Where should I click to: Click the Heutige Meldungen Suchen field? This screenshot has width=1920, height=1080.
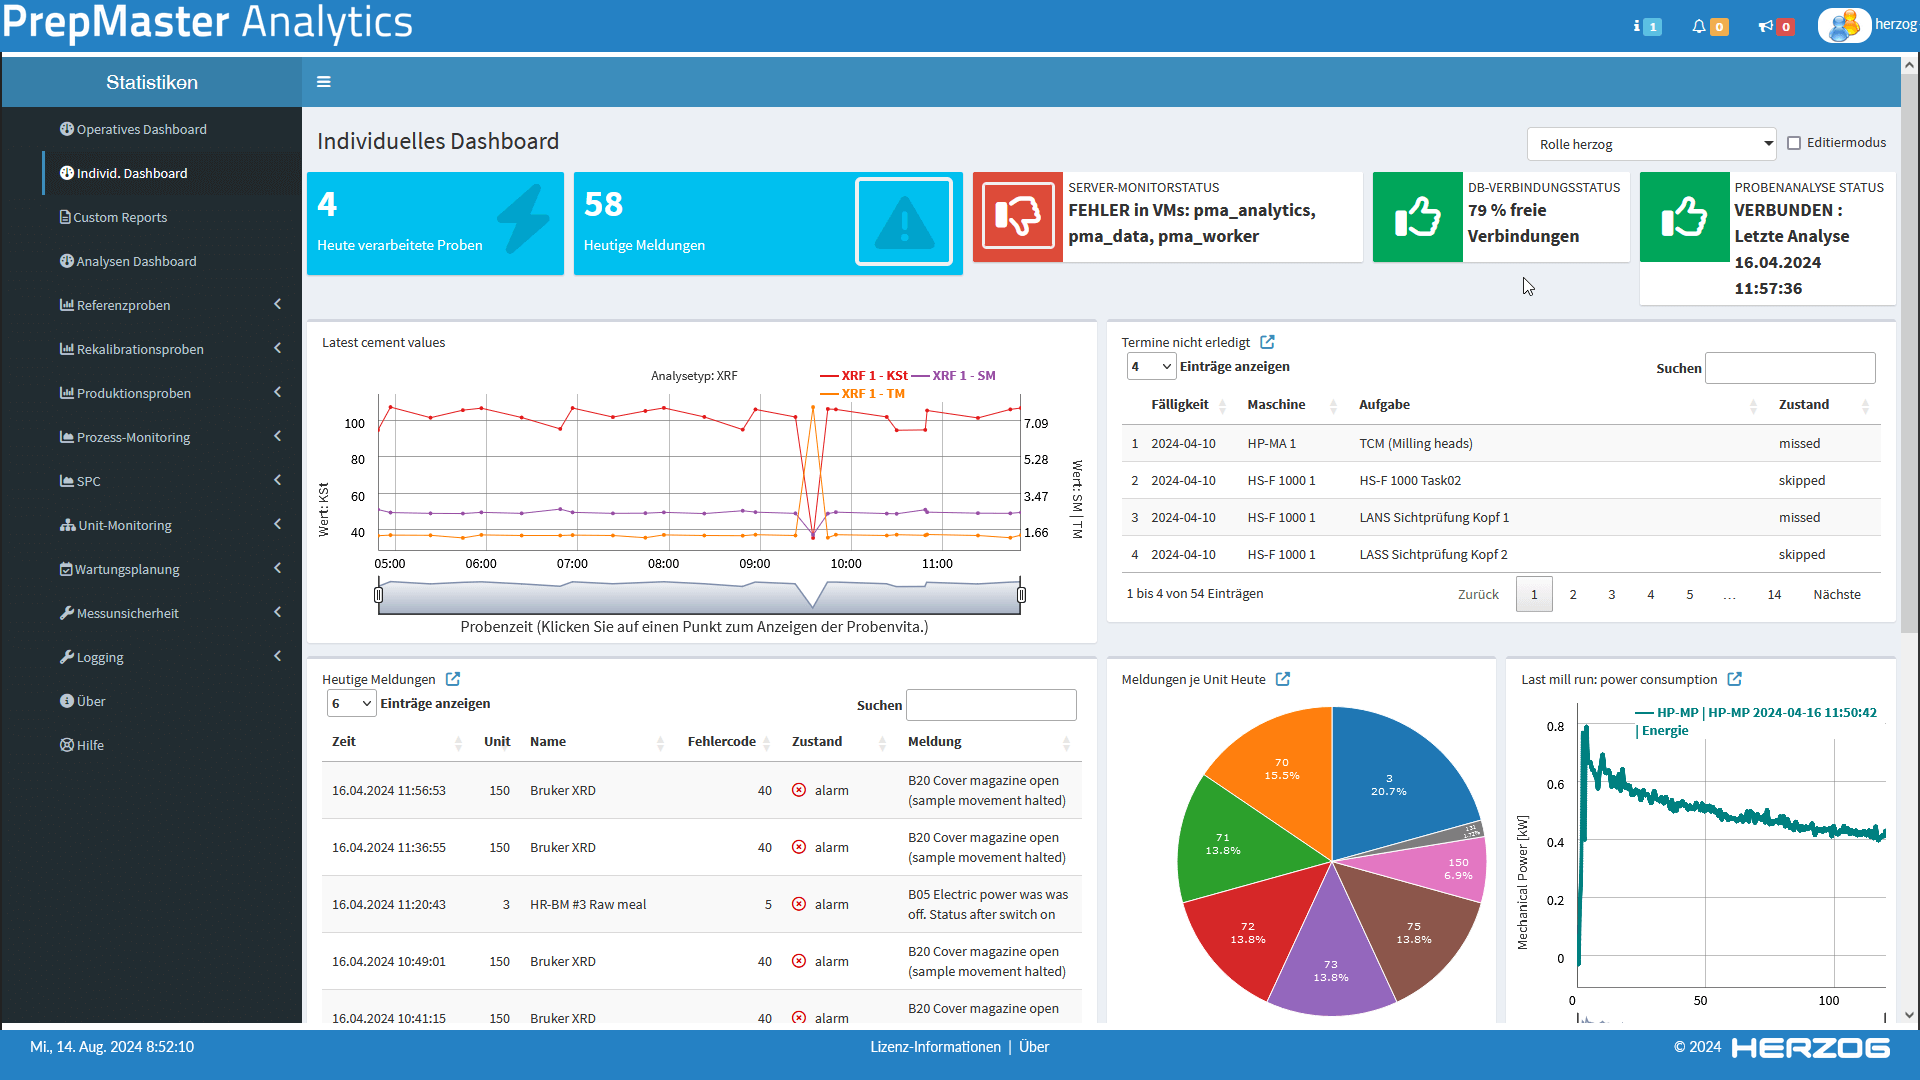991,705
